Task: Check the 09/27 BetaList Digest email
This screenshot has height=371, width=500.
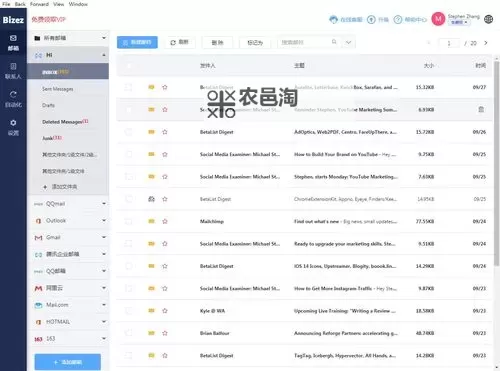Action: (x=129, y=87)
